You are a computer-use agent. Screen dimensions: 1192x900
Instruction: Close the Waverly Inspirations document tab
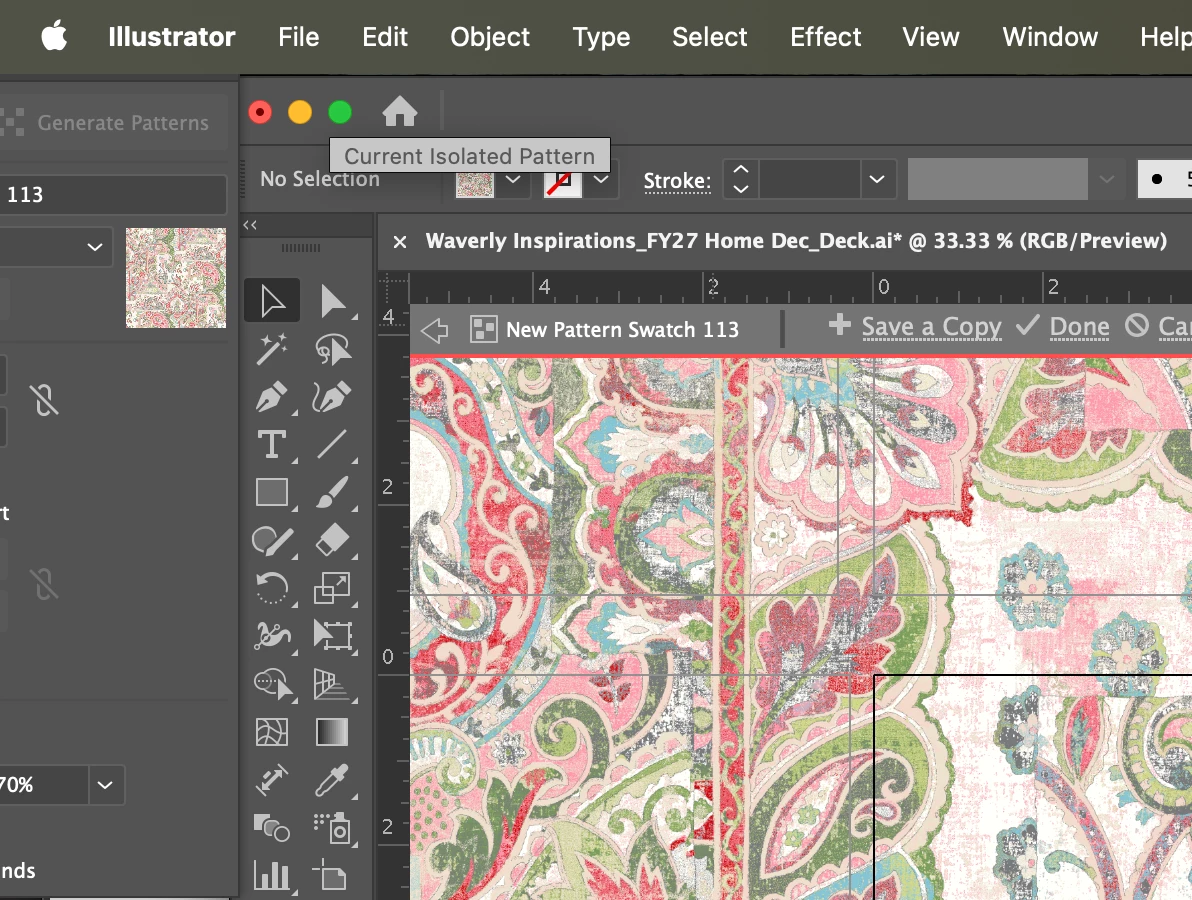(399, 242)
